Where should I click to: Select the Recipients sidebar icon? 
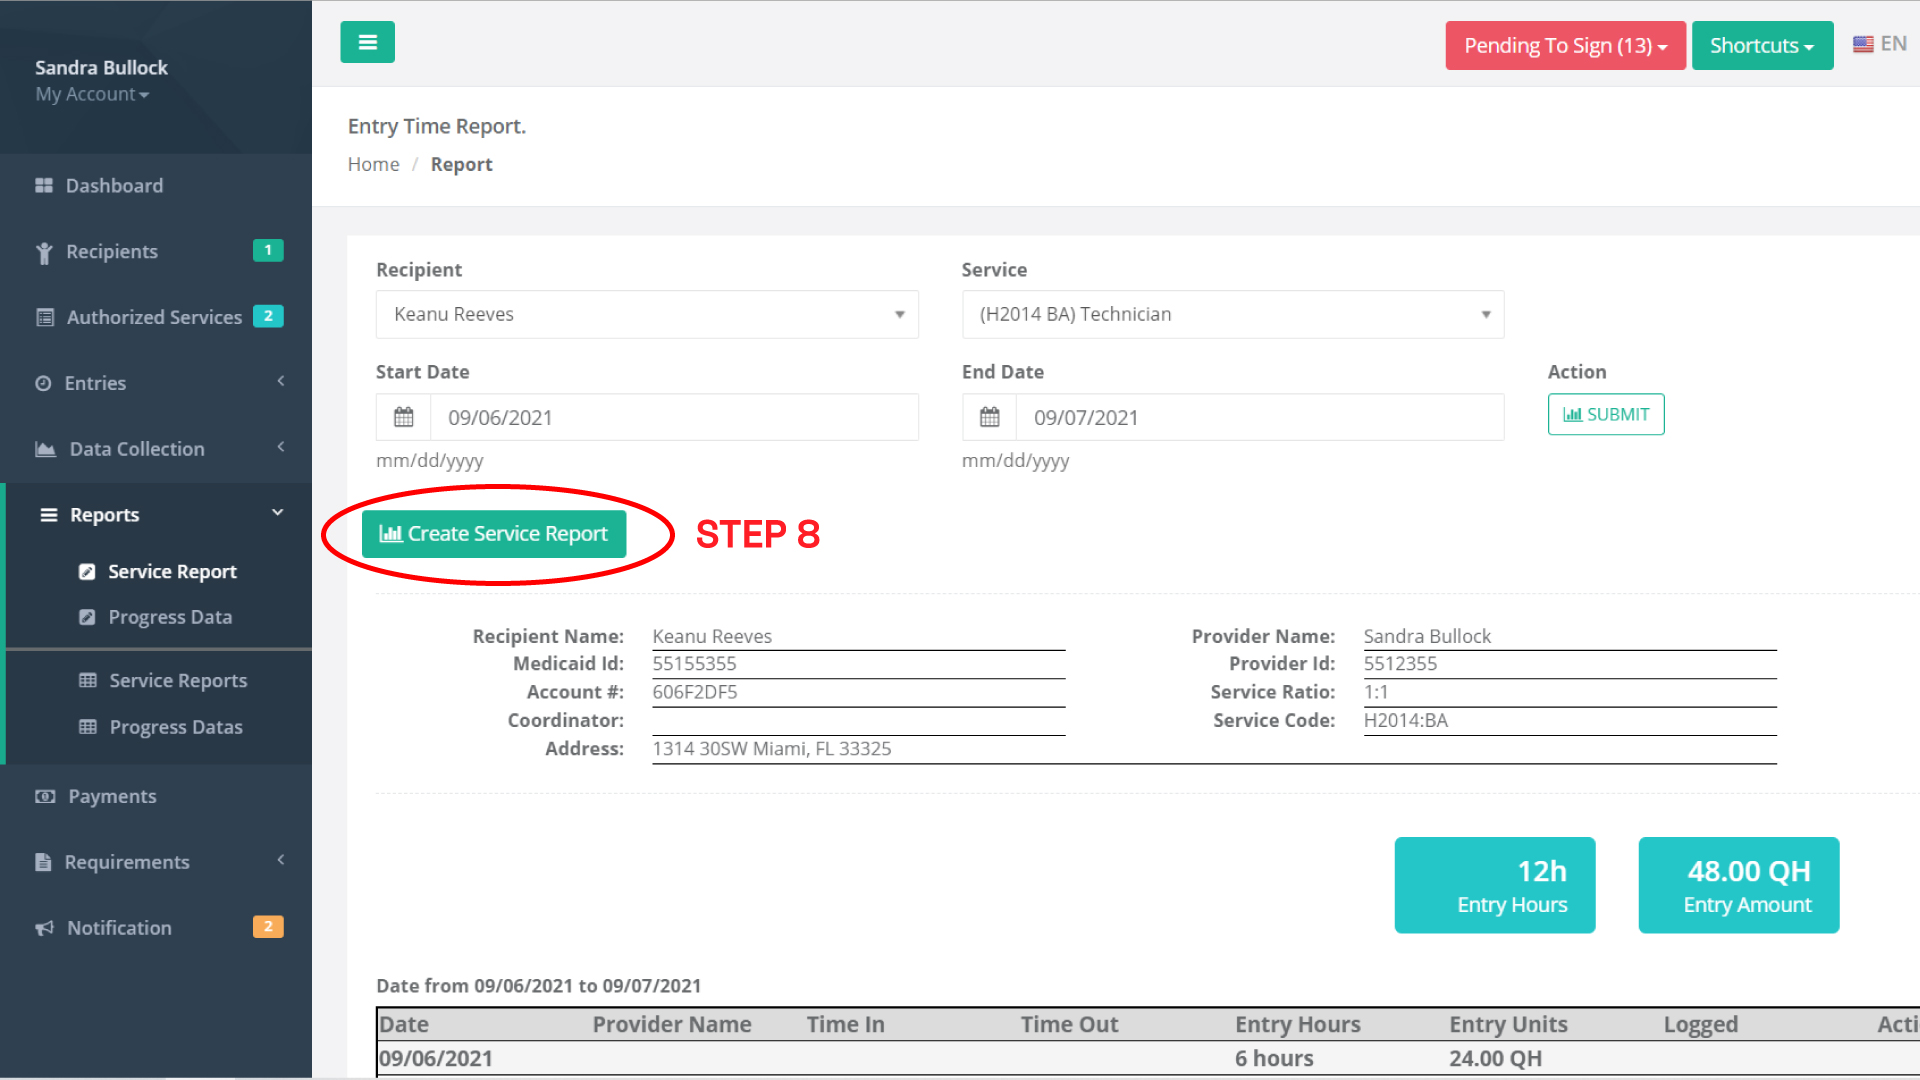(x=44, y=251)
